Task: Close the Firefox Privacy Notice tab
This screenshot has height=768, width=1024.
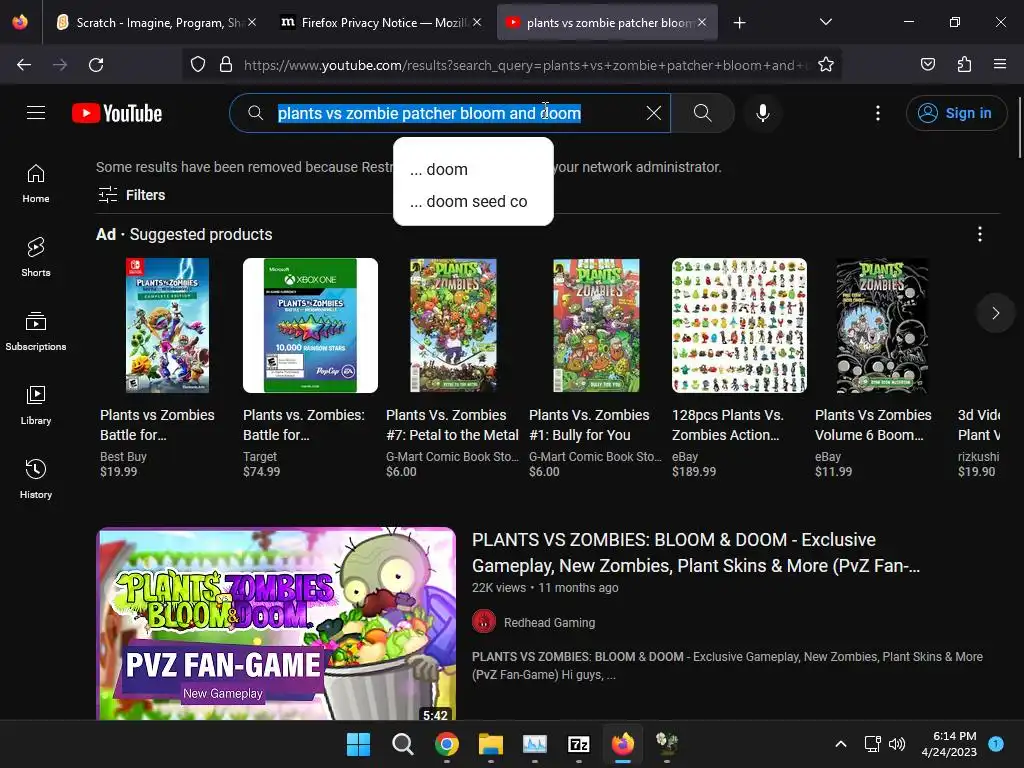Action: pos(477,22)
